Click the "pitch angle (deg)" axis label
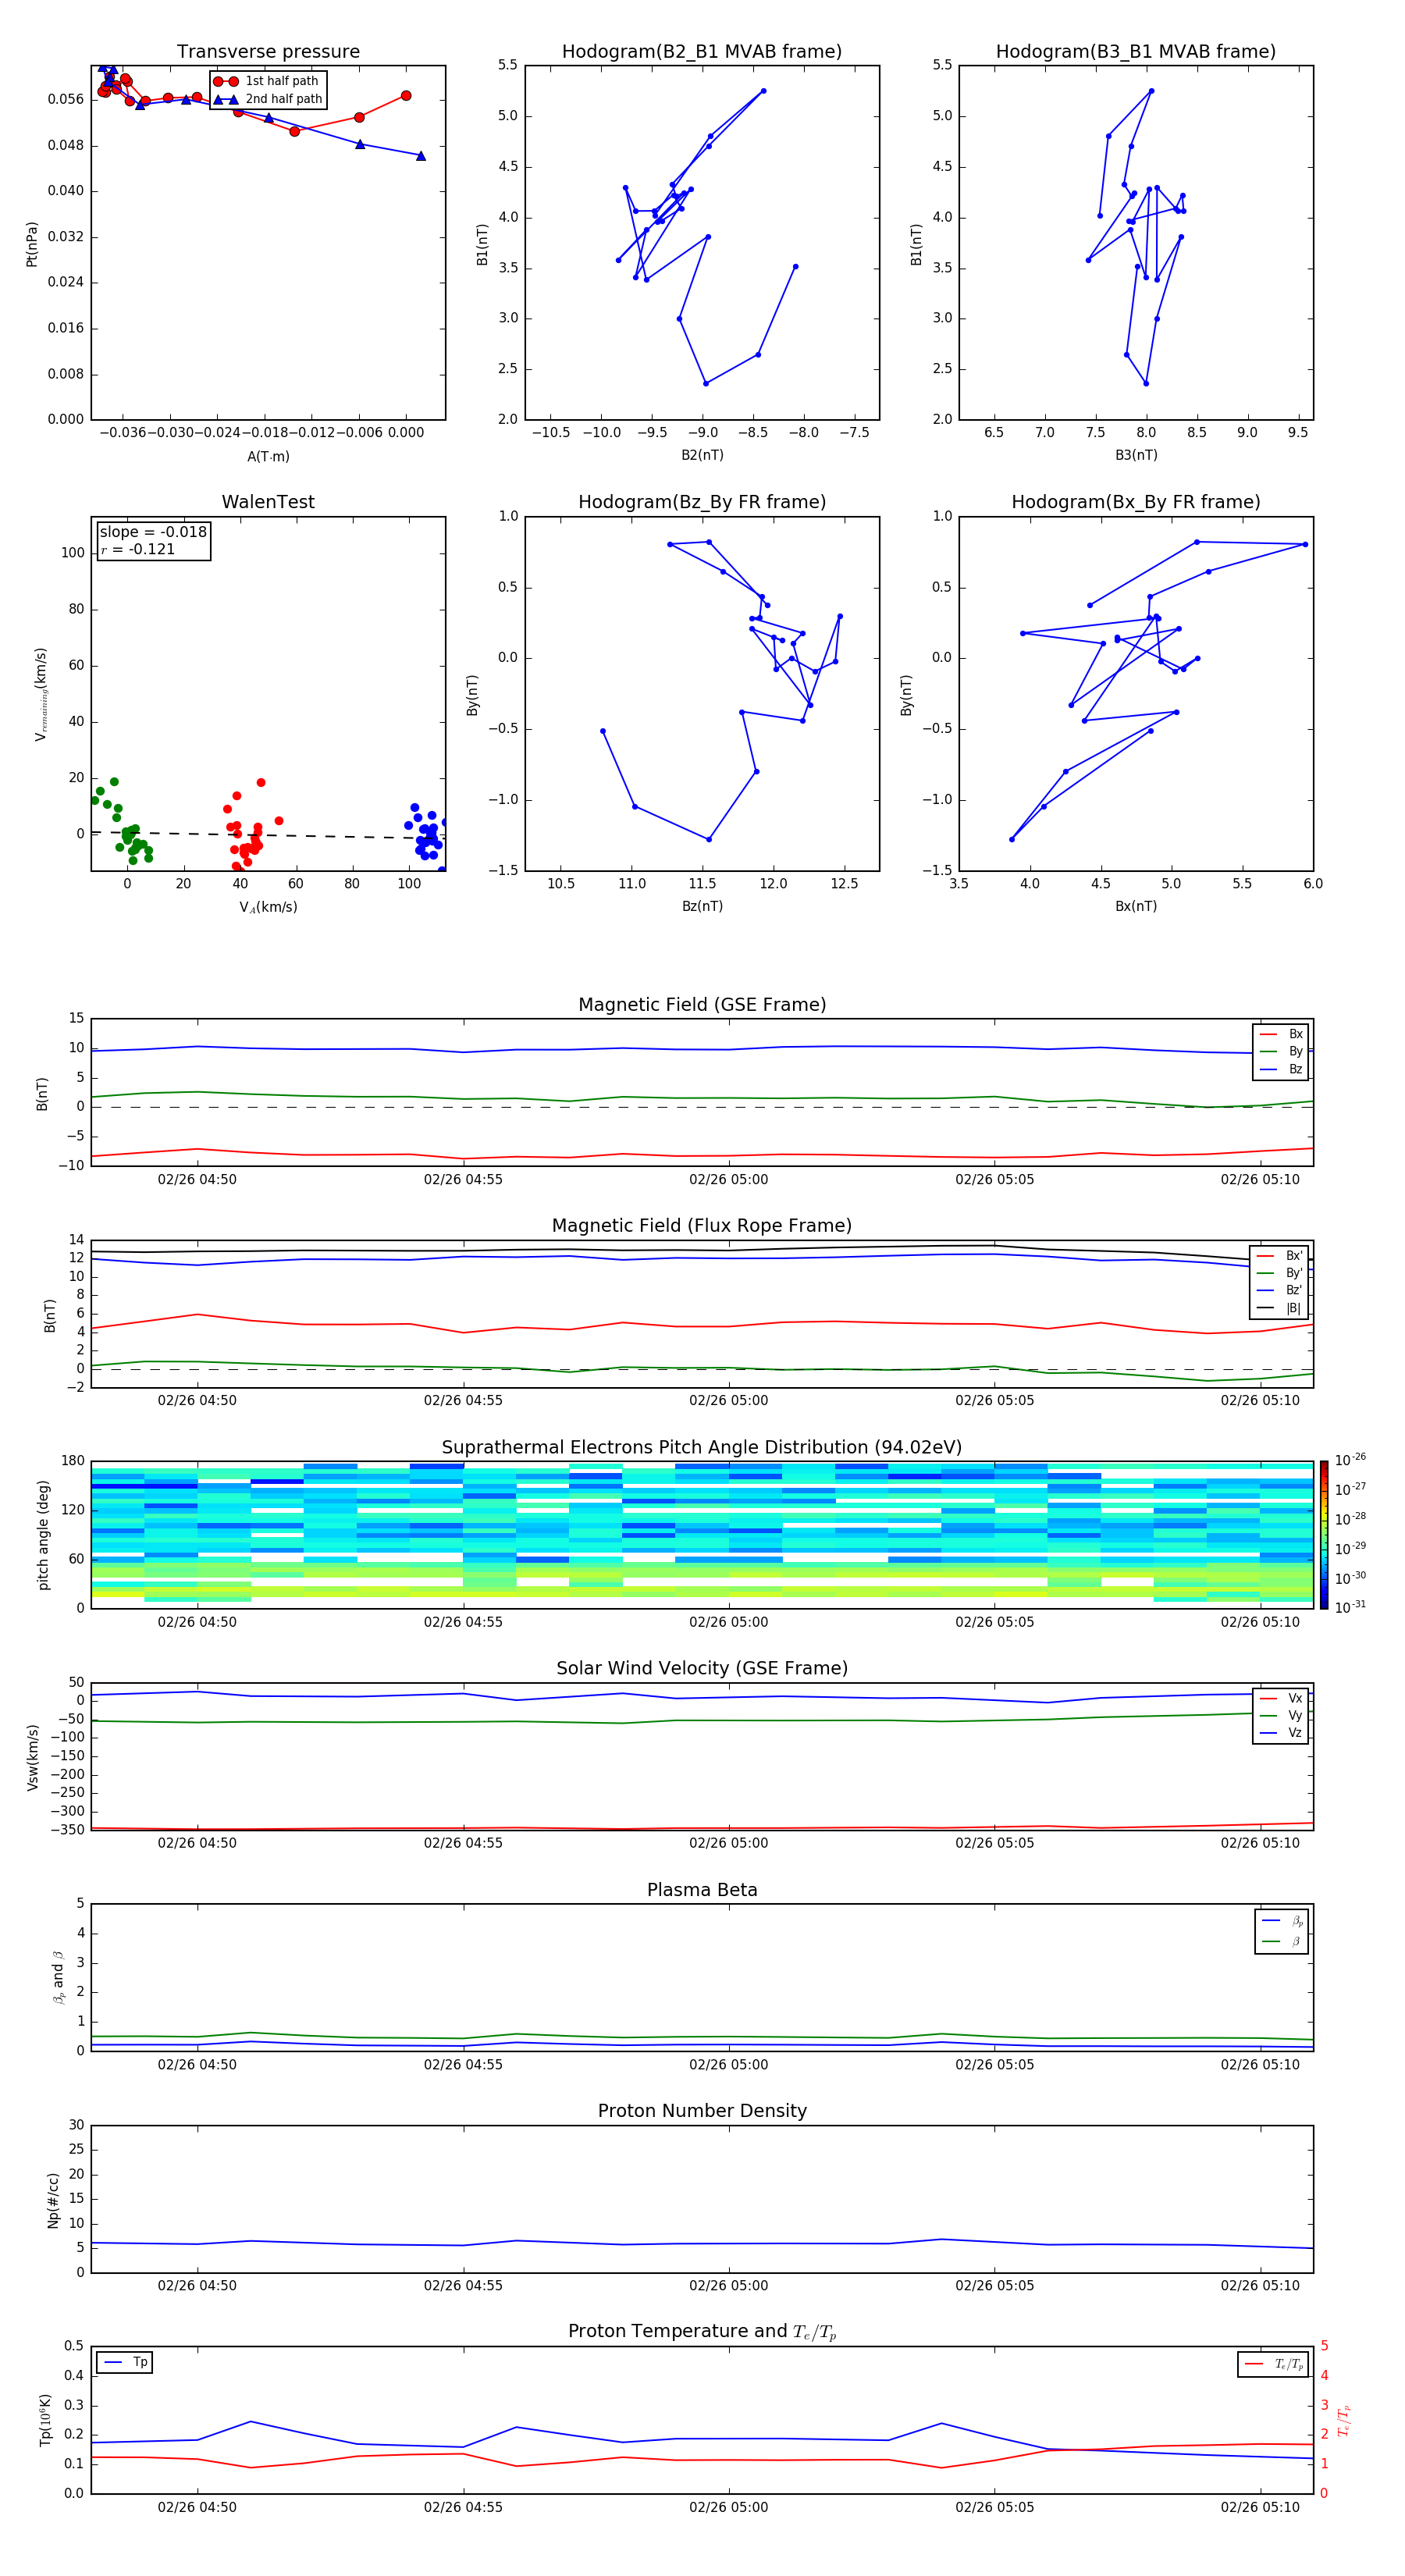1405x2576 pixels. tap(43, 1535)
